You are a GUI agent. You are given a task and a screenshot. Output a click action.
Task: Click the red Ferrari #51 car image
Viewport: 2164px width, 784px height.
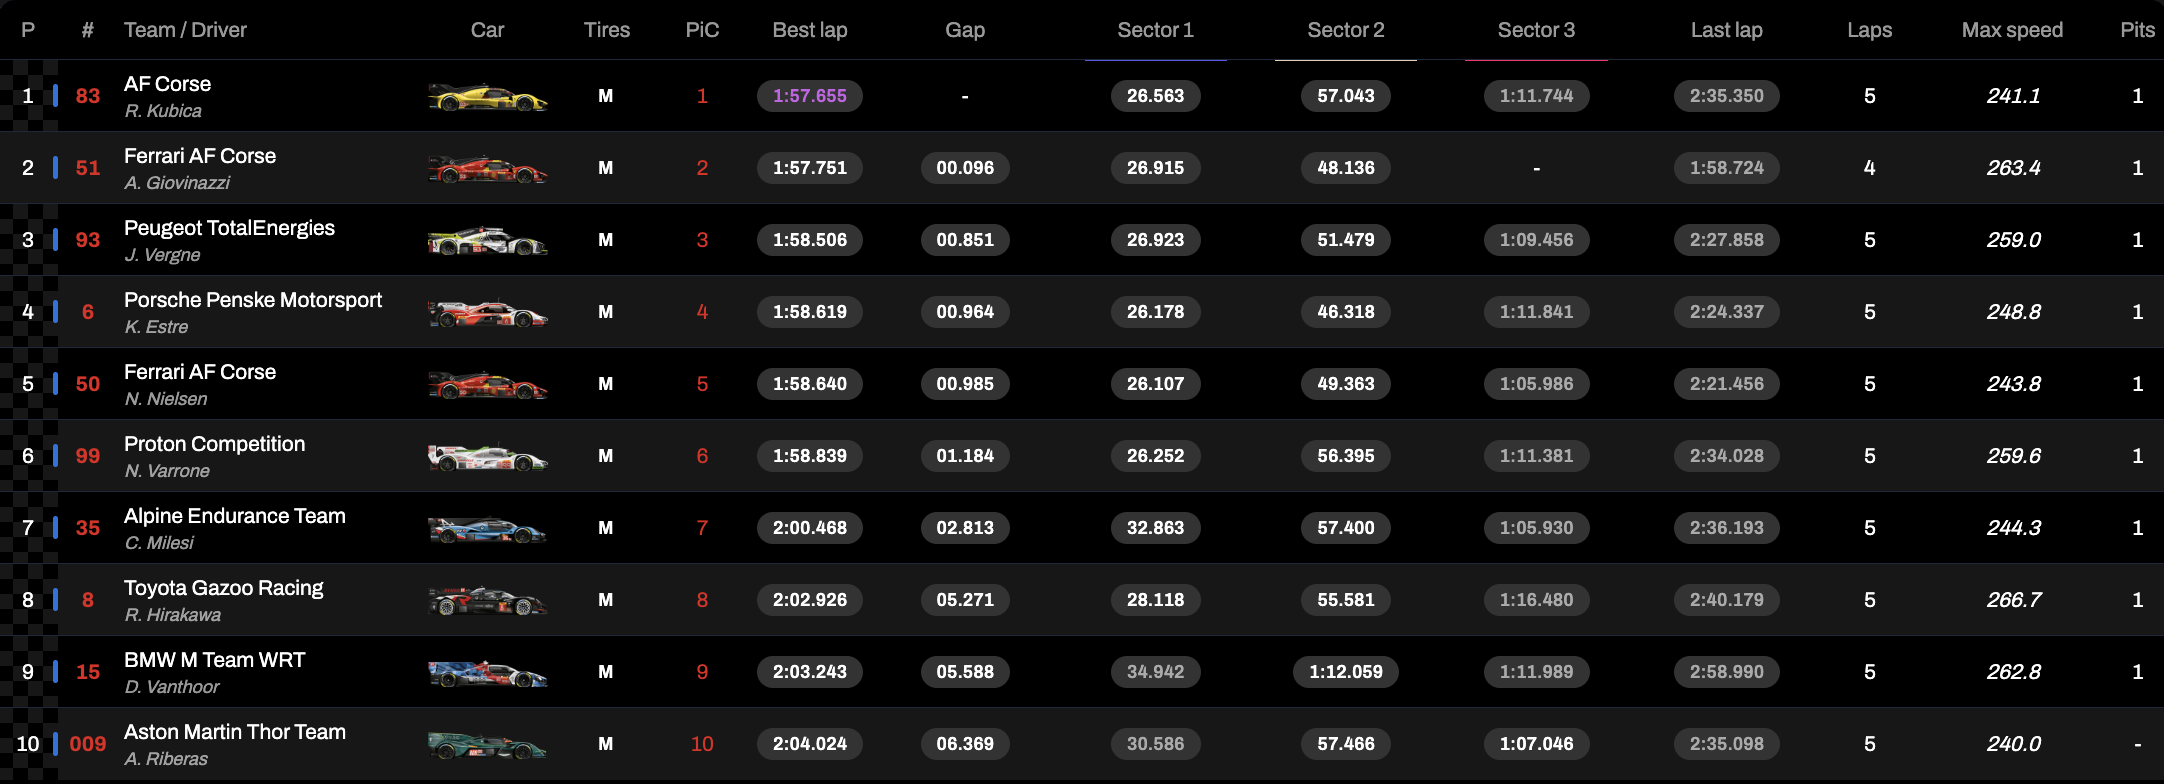(x=488, y=169)
